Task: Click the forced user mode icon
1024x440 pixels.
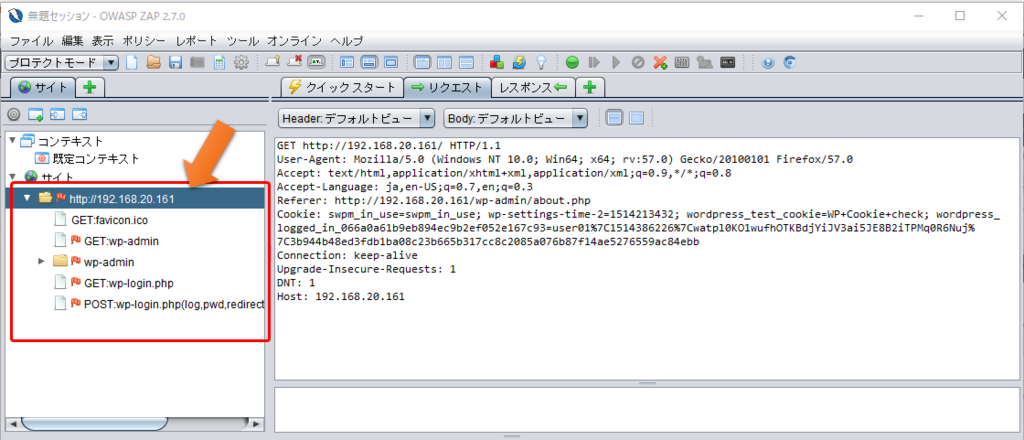Action: (705, 63)
